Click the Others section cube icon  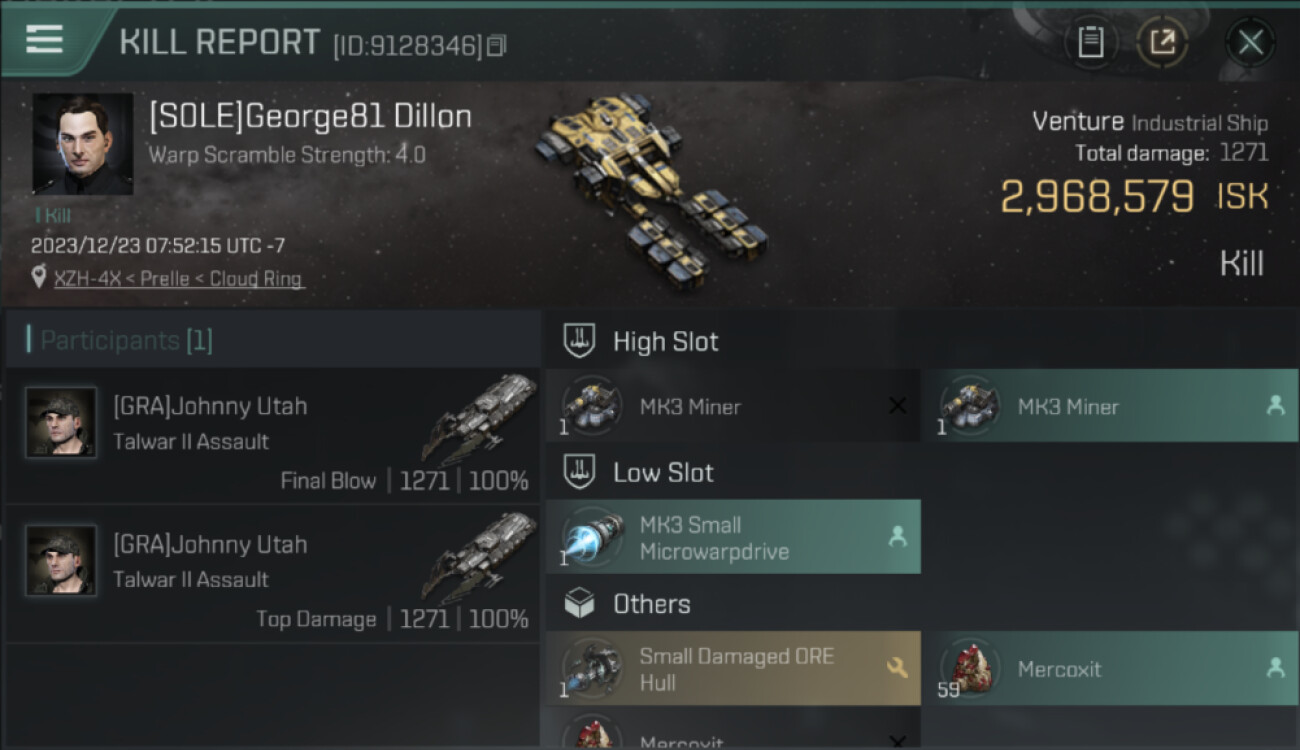coord(580,603)
